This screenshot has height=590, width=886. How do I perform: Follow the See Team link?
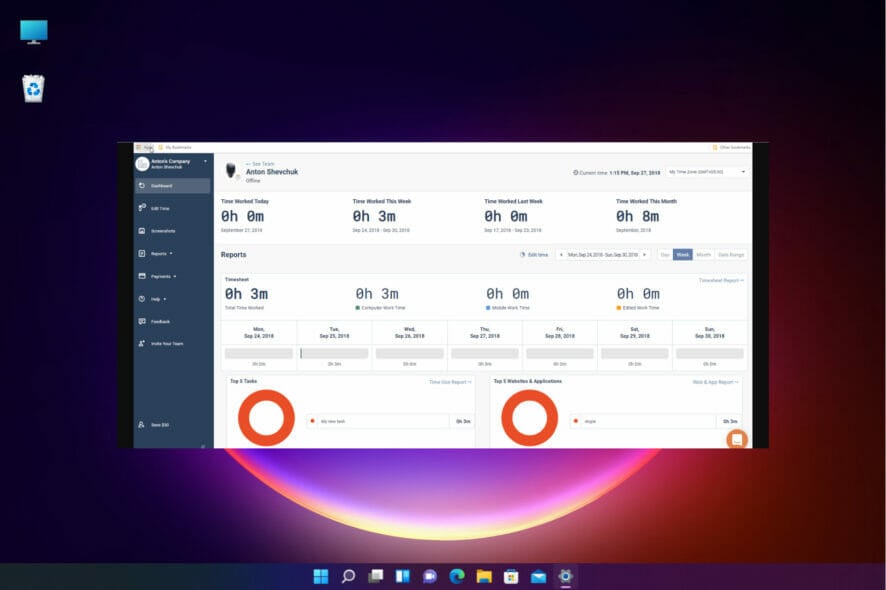click(x=260, y=164)
